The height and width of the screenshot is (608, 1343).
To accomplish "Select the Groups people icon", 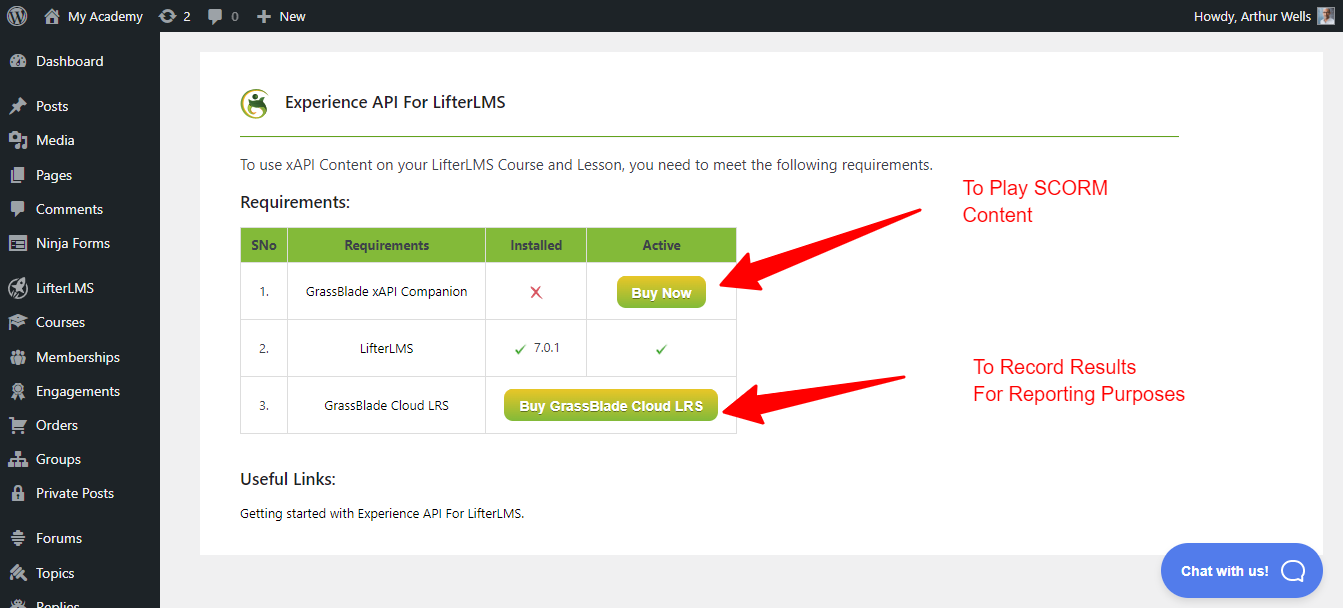I will click(21, 459).
